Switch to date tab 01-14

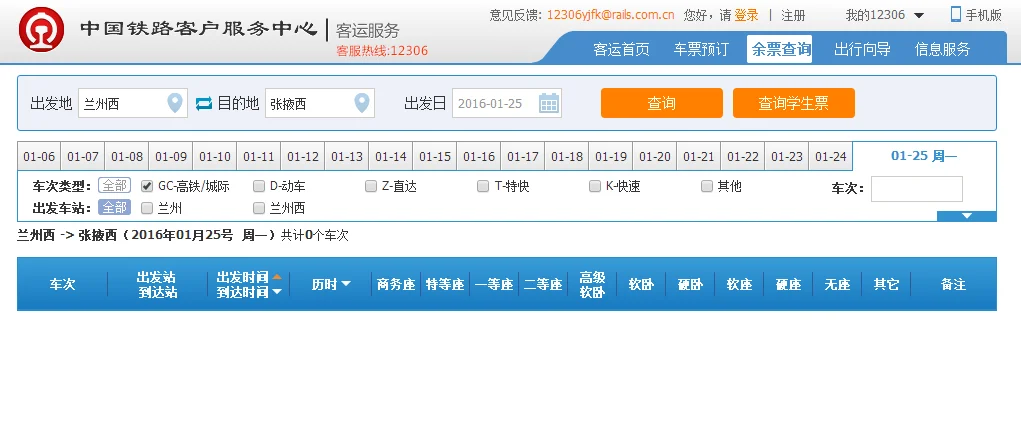click(391, 156)
